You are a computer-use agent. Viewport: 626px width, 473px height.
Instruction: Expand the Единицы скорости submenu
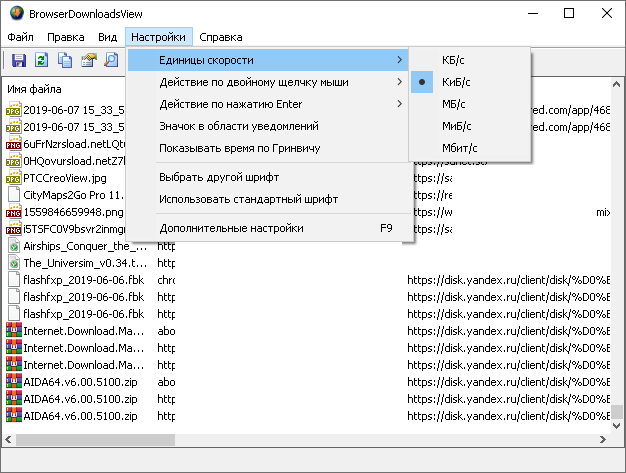point(268,60)
